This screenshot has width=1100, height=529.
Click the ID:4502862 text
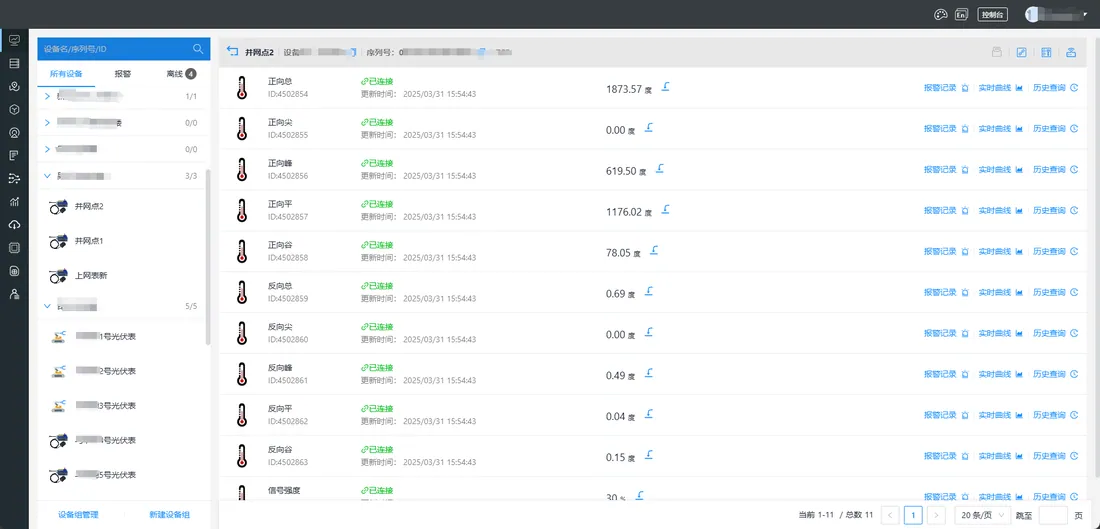(x=288, y=421)
